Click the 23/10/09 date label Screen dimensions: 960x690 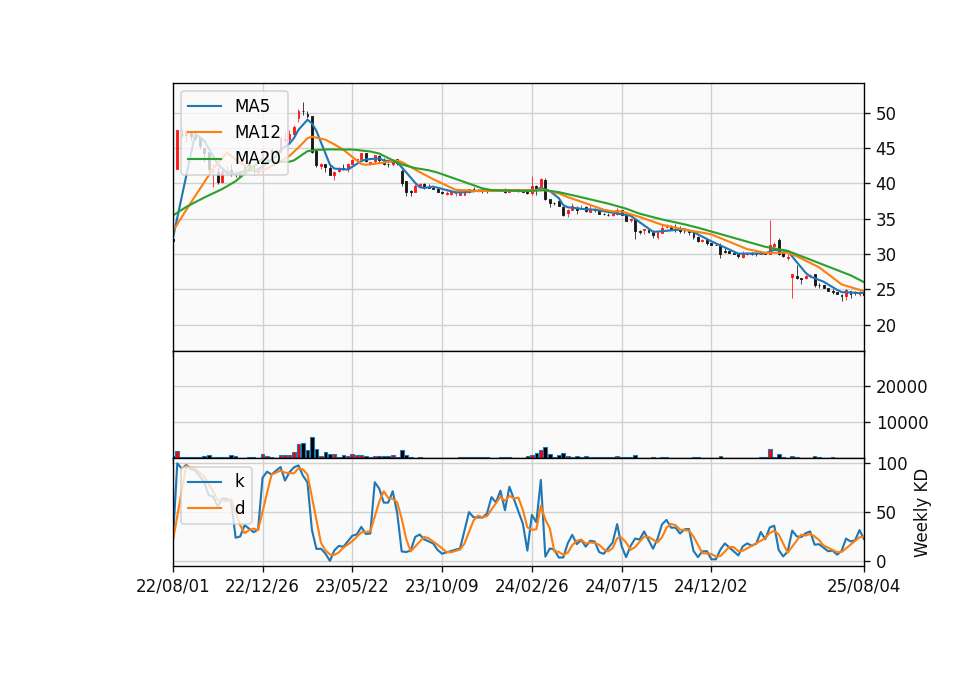441,586
